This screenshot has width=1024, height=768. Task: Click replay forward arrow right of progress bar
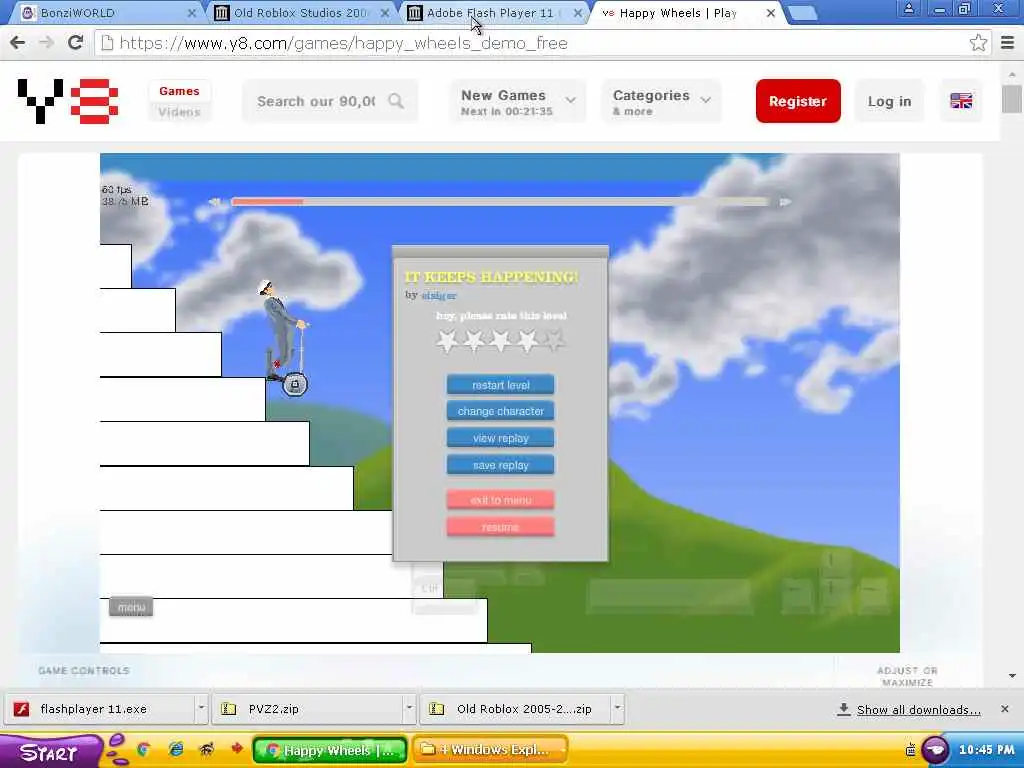click(x=786, y=202)
